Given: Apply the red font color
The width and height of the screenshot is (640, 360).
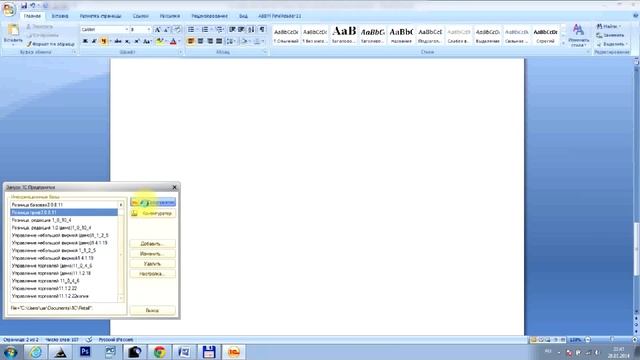Looking at the screenshot, I should click(173, 41).
